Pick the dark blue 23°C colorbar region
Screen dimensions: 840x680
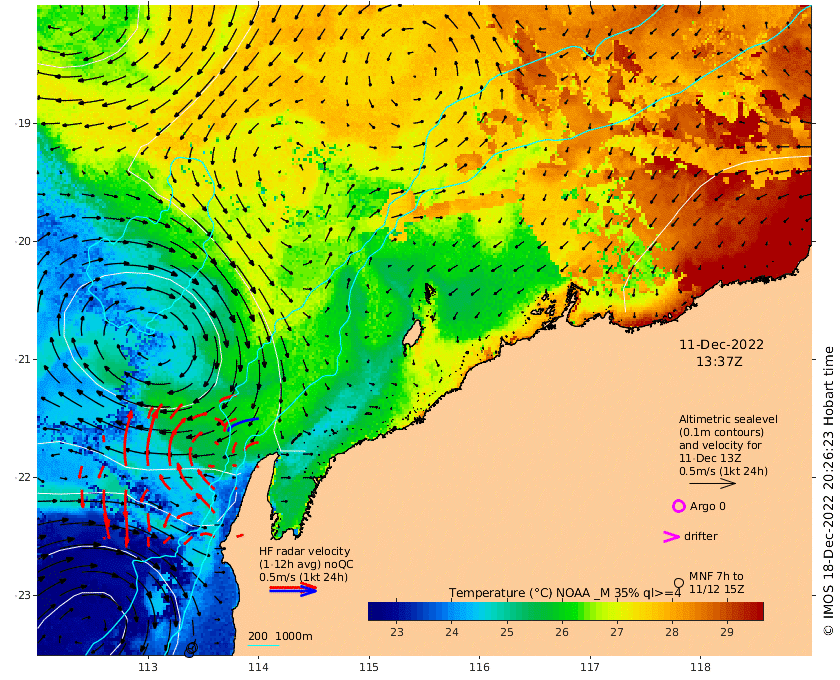click(396, 611)
